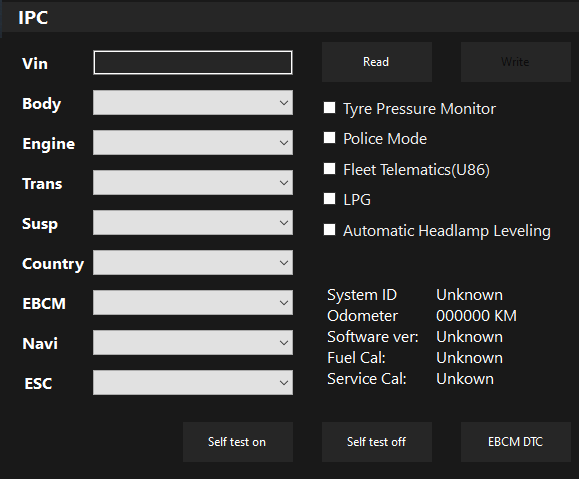Expand the Engine combo box
The image size is (579, 479).
tap(193, 143)
